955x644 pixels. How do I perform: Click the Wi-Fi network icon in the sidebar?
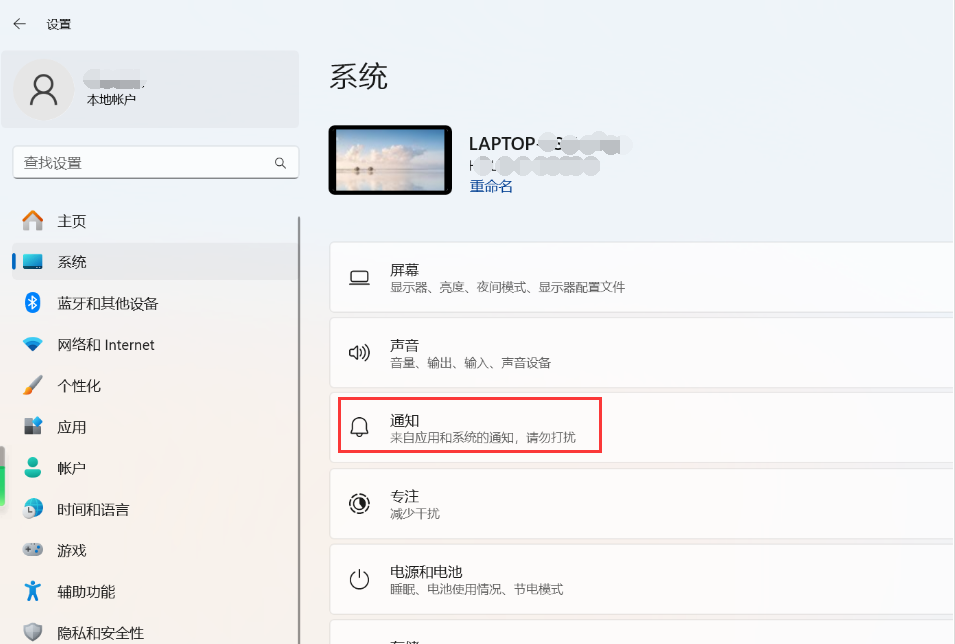33,345
